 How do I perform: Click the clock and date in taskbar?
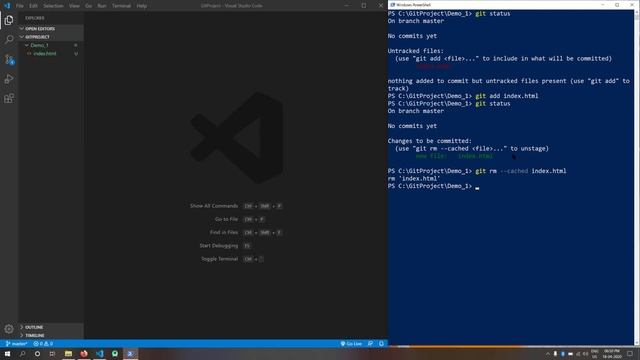[x=612, y=353]
